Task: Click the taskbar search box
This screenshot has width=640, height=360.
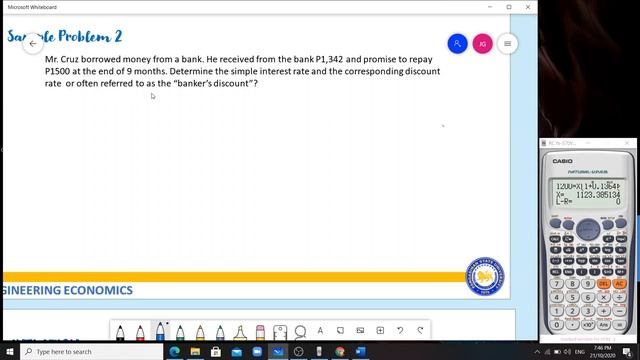Action: click(x=91, y=351)
